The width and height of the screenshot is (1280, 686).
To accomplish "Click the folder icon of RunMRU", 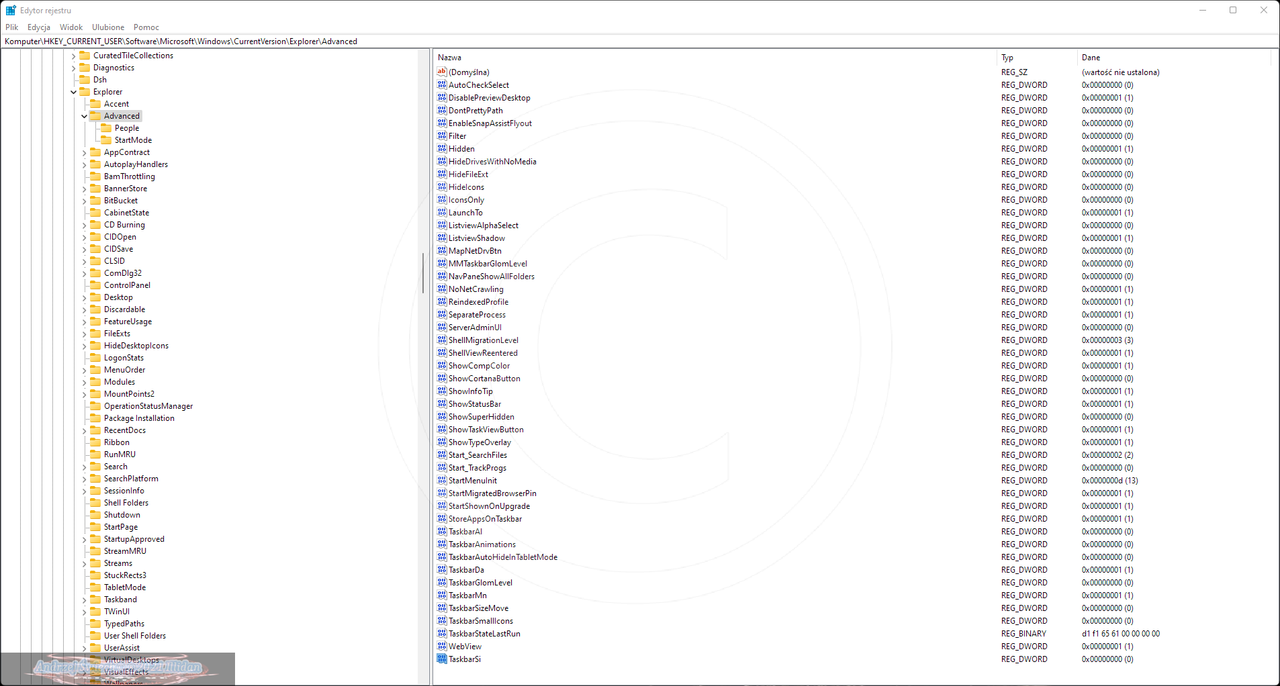I will pyautogui.click(x=96, y=454).
